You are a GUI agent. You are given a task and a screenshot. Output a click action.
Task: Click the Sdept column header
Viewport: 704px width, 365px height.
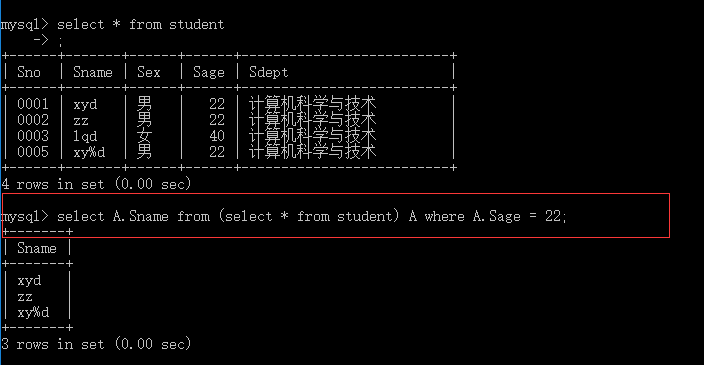[268, 73]
